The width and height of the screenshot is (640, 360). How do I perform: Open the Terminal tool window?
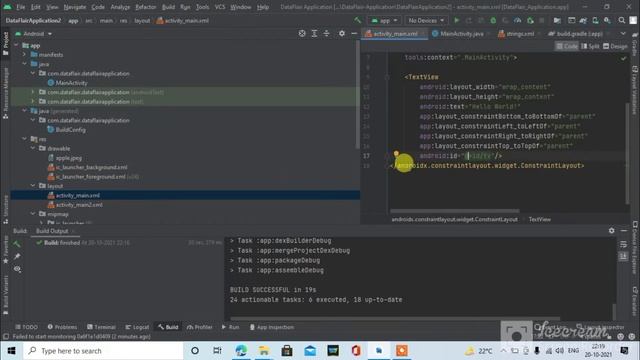click(x=101, y=327)
